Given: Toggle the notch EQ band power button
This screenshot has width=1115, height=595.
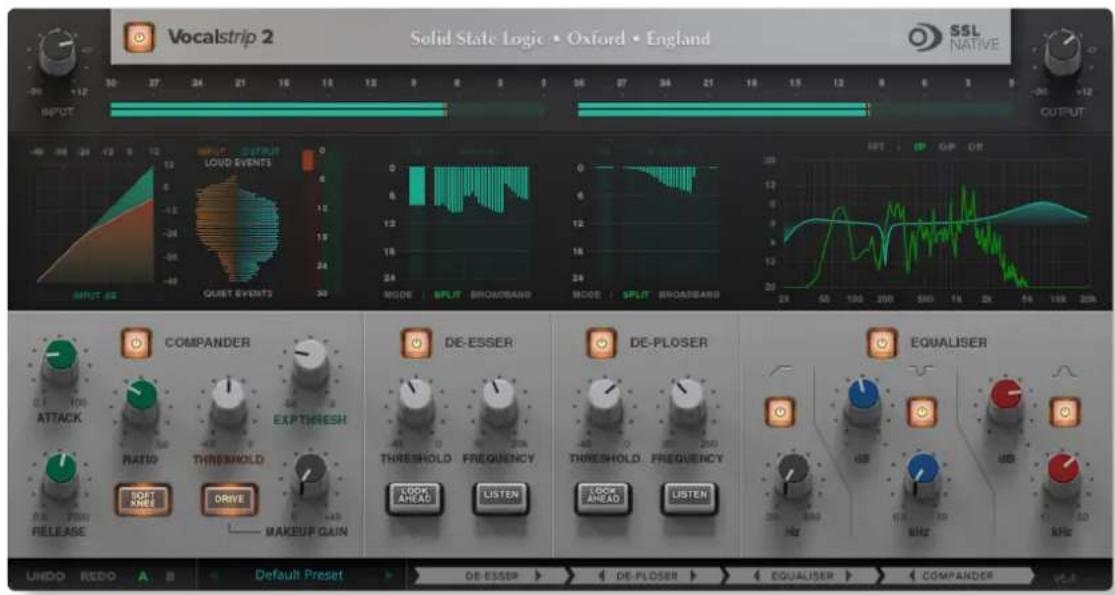Looking at the screenshot, I should 922,412.
